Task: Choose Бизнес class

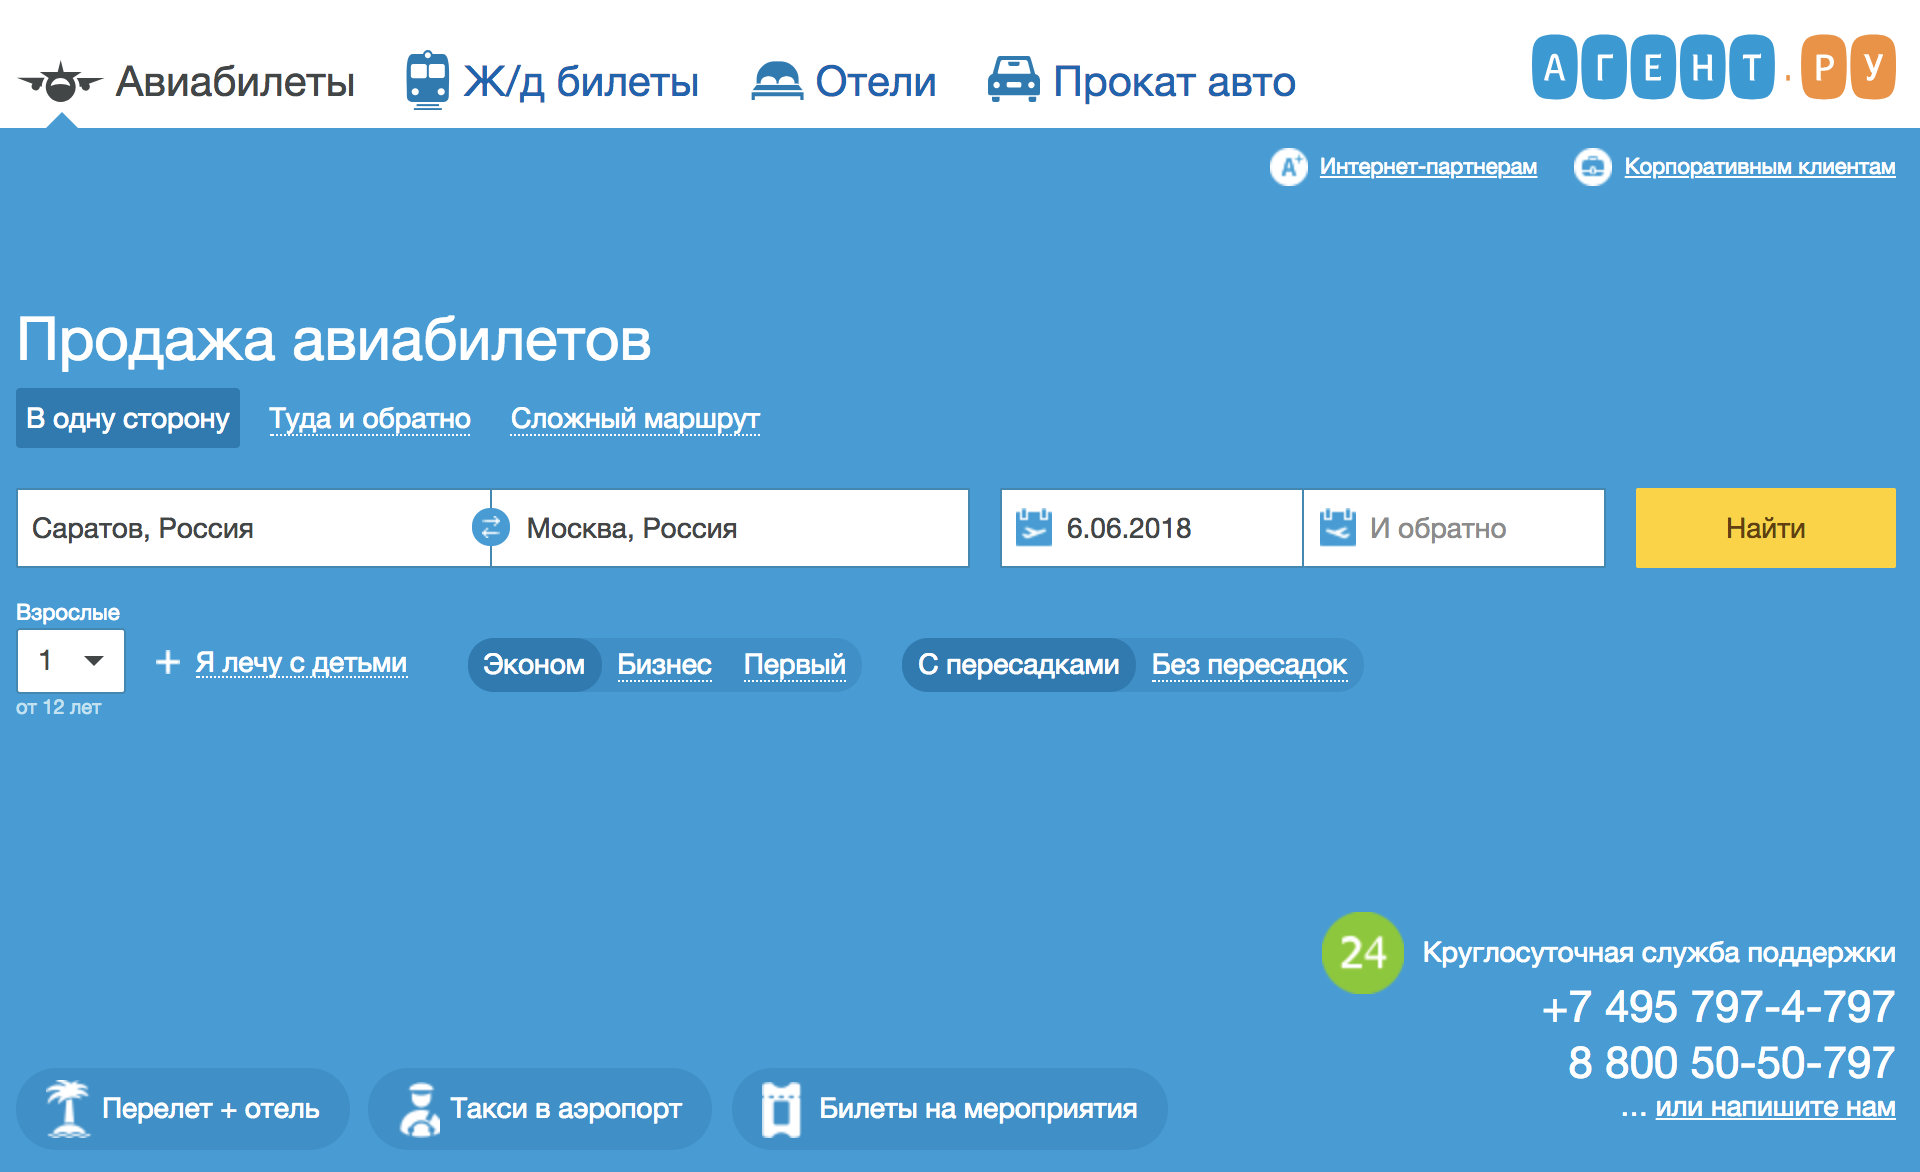Action: [x=664, y=664]
